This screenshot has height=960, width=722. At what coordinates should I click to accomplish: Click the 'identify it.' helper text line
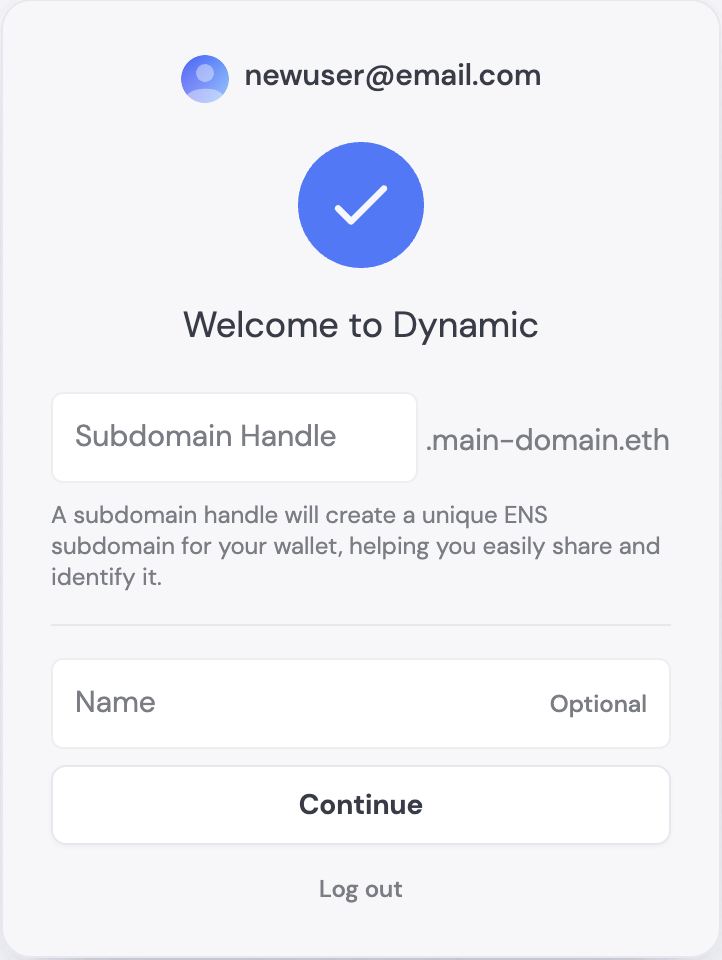107,577
